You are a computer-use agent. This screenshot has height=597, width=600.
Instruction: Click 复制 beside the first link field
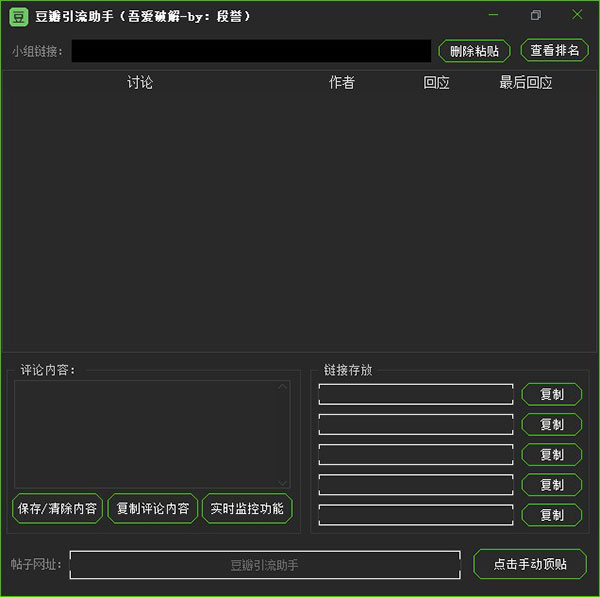[x=552, y=394]
